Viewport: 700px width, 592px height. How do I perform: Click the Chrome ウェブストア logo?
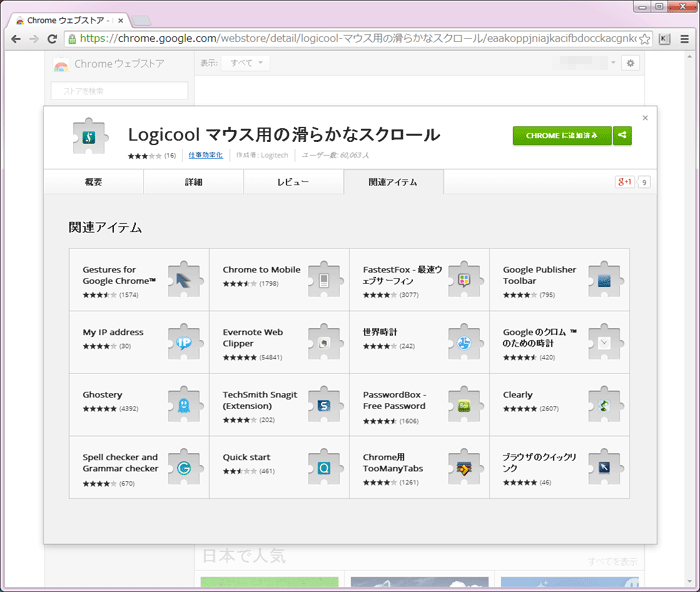point(109,64)
